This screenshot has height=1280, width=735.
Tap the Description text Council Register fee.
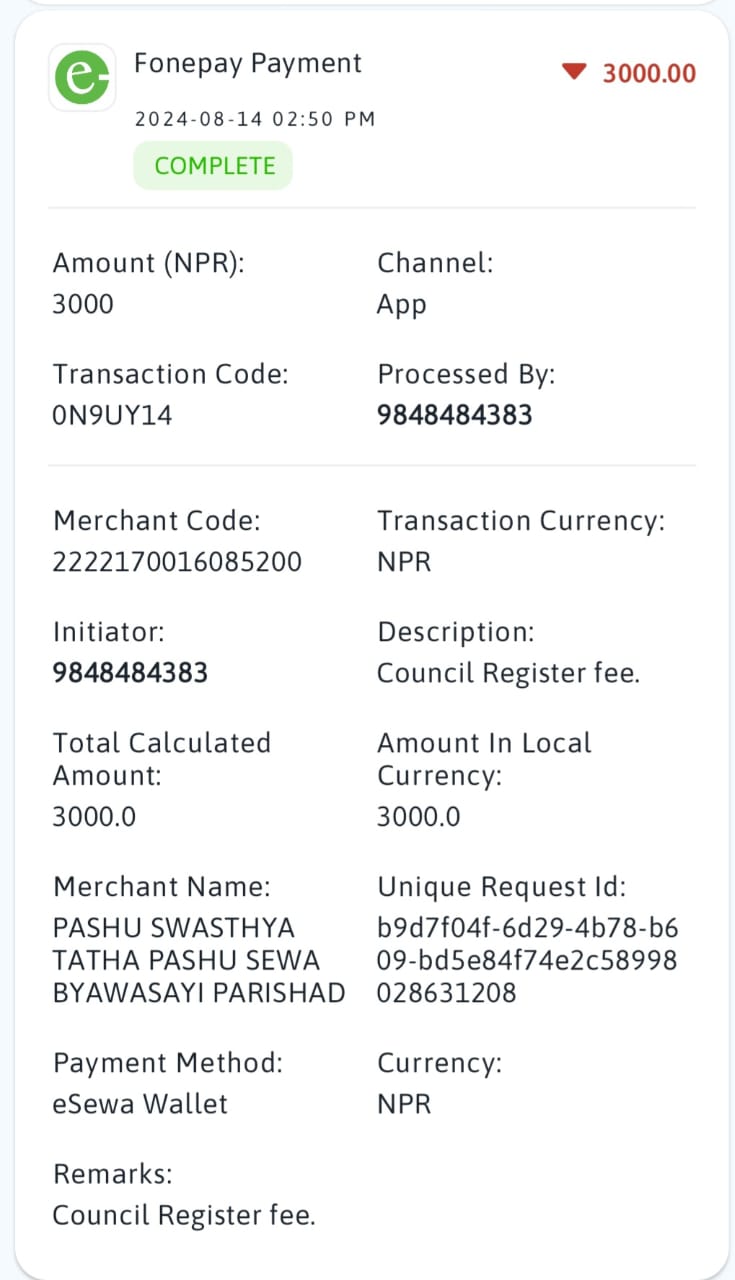coord(508,673)
